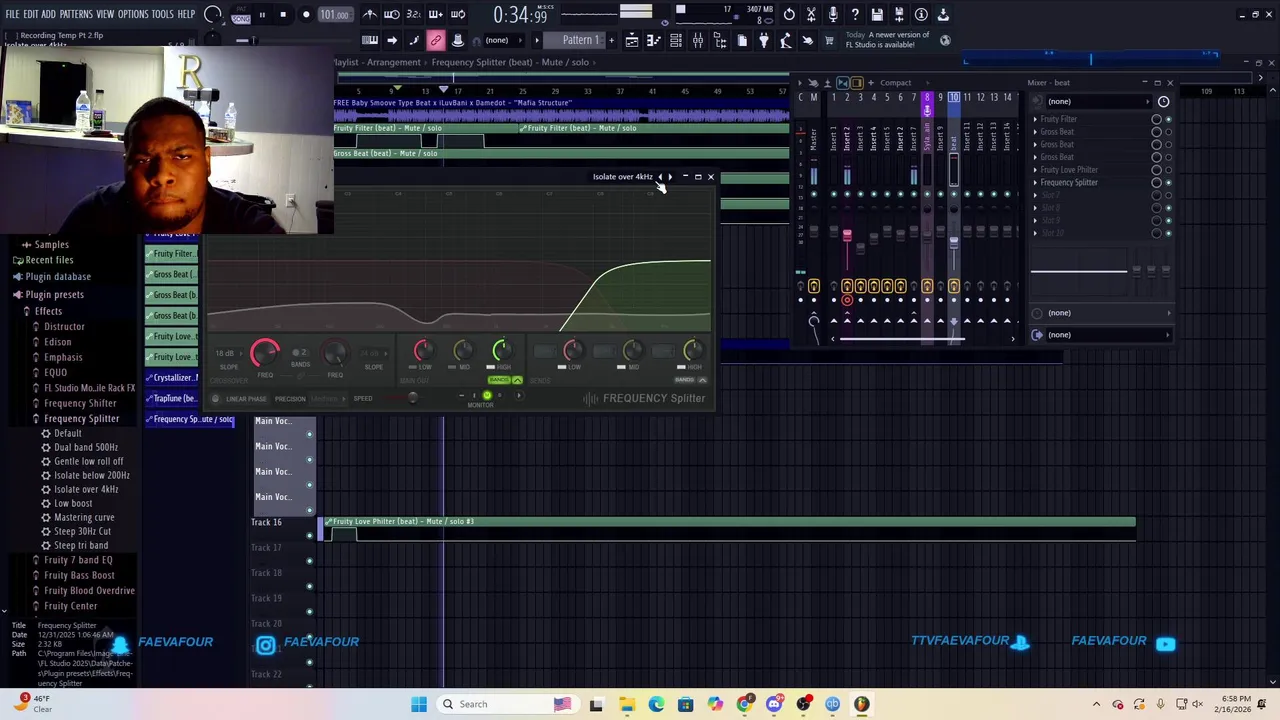Add new pattern with plus button
The width and height of the screenshot is (1280, 720).
(611, 40)
